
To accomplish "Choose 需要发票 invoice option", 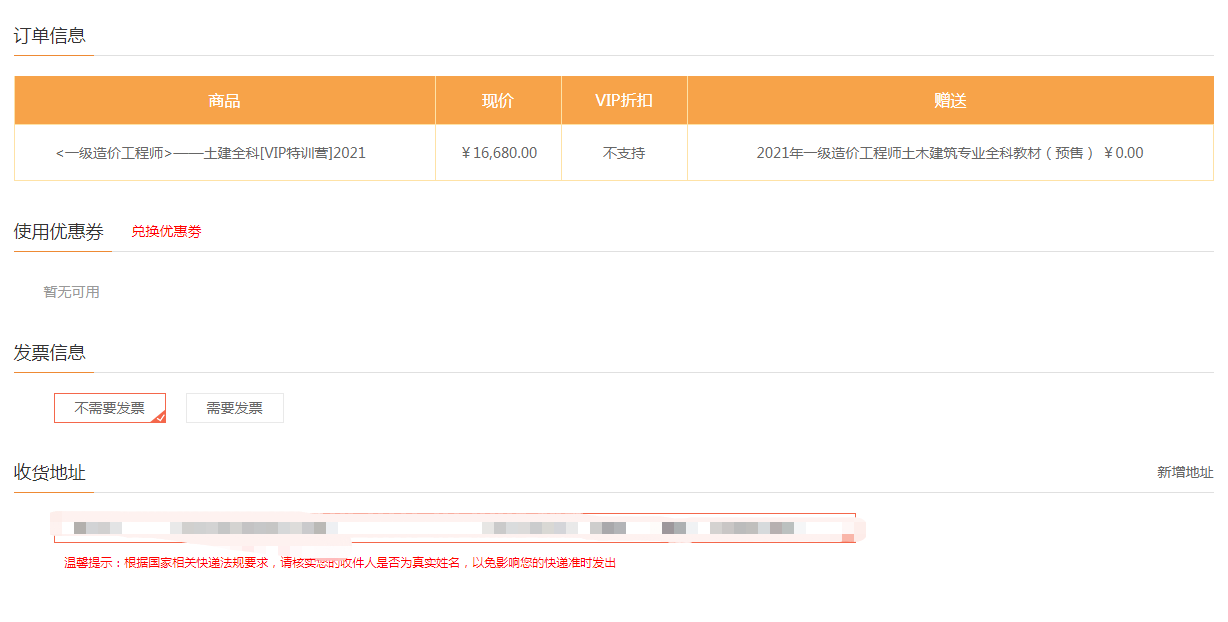I will (234, 408).
